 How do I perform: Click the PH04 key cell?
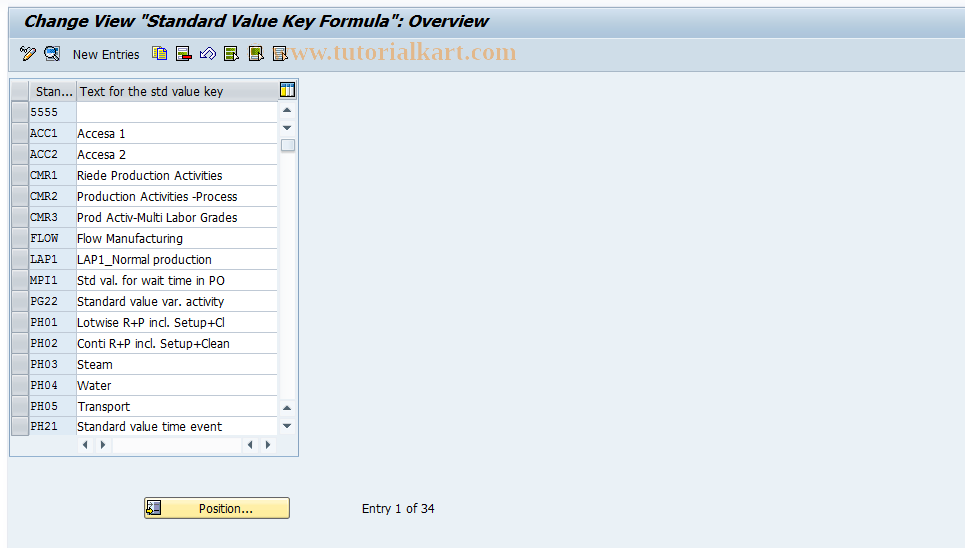point(52,385)
